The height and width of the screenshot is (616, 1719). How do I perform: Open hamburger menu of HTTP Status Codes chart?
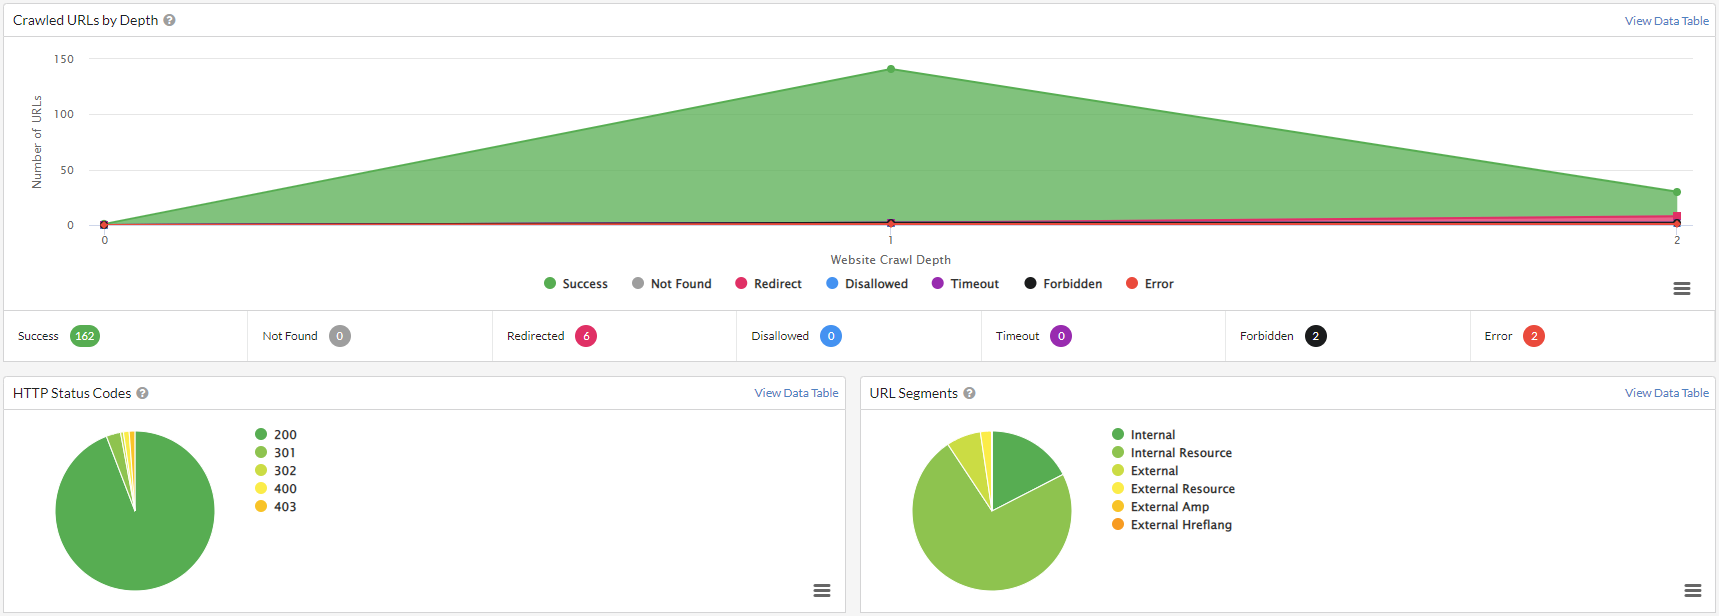tap(822, 591)
